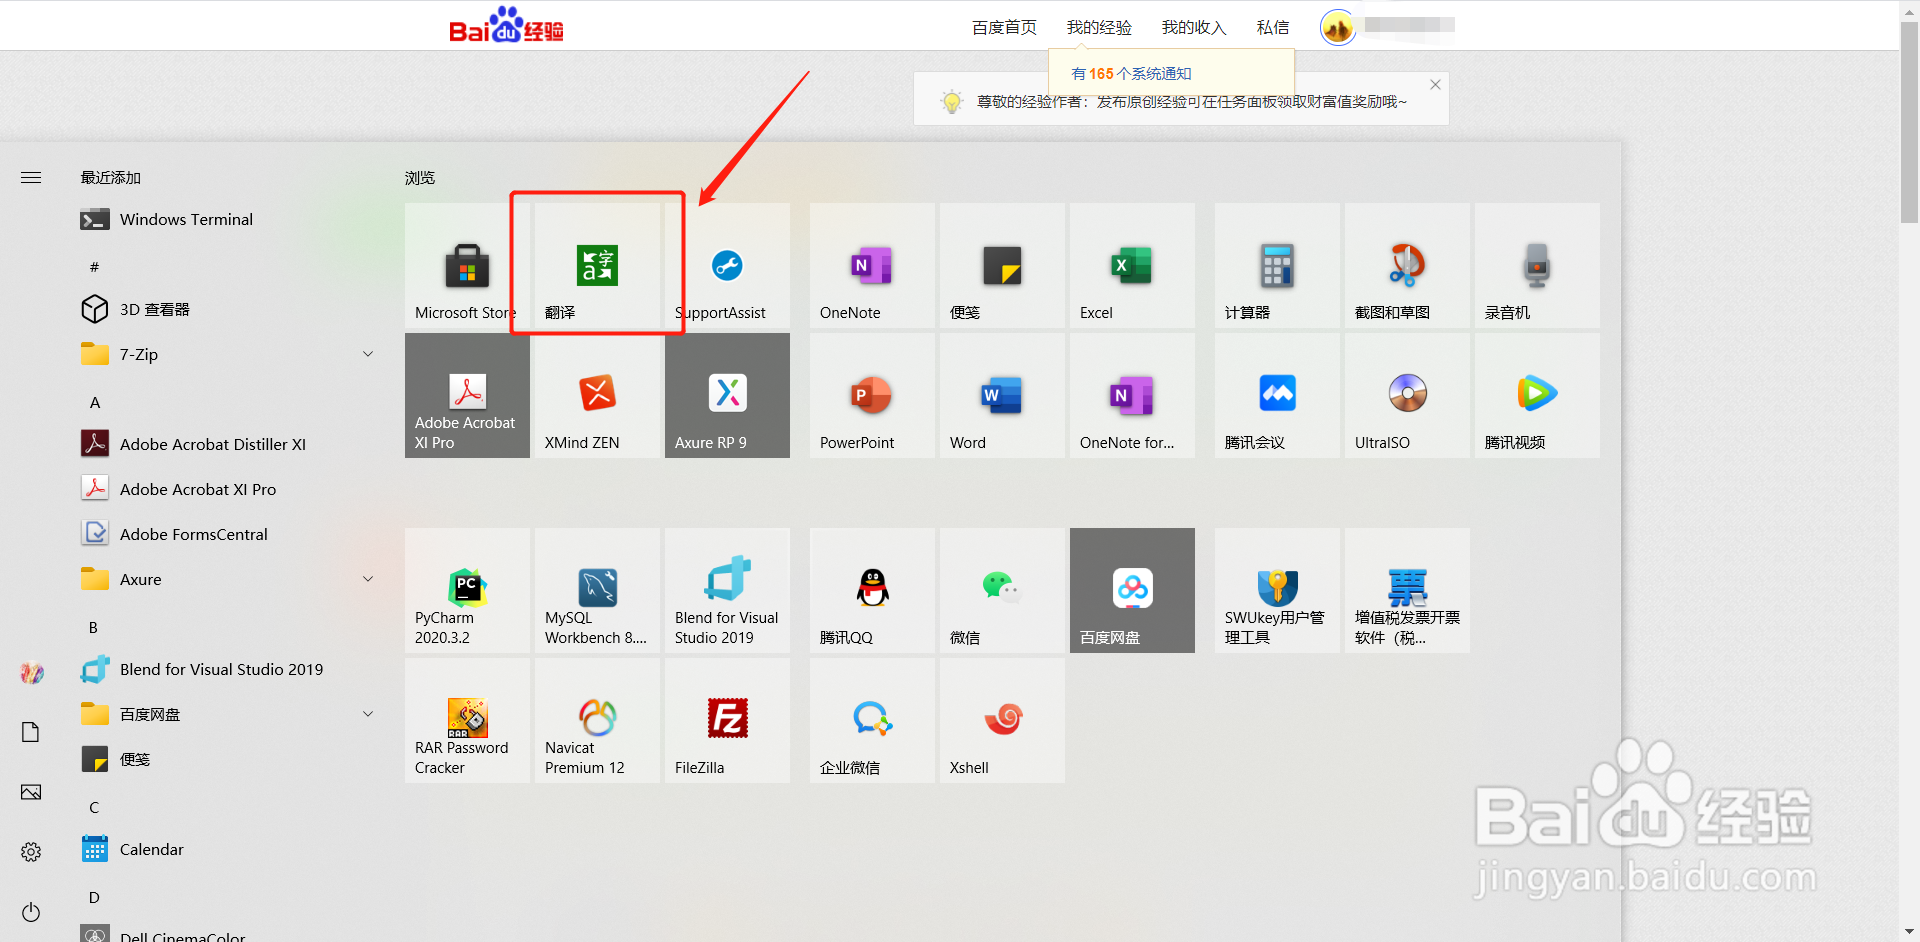The image size is (1920, 942).
Task: Open the 录音机 voice recorder tile
Action: [1537, 266]
